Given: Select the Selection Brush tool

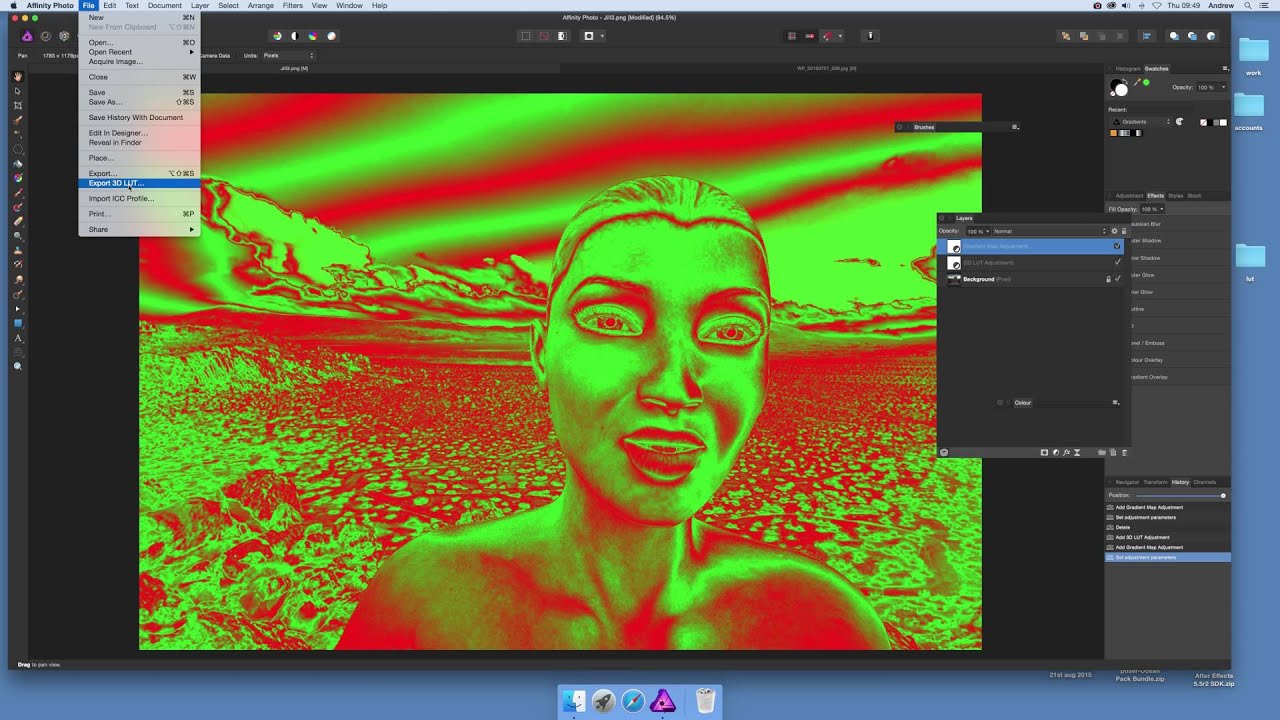Looking at the screenshot, I should click(x=18, y=120).
